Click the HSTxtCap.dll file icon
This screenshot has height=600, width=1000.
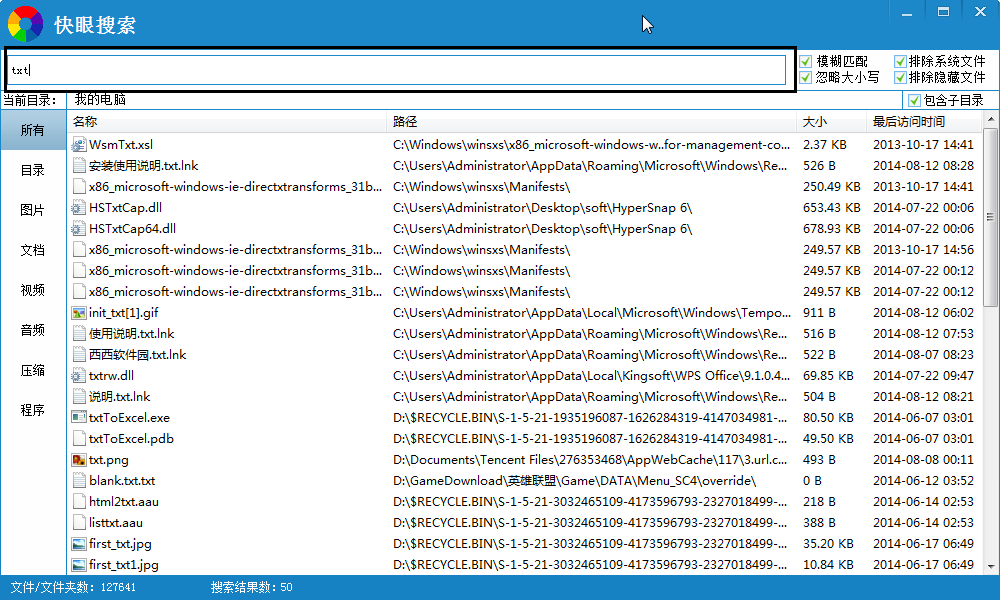80,208
